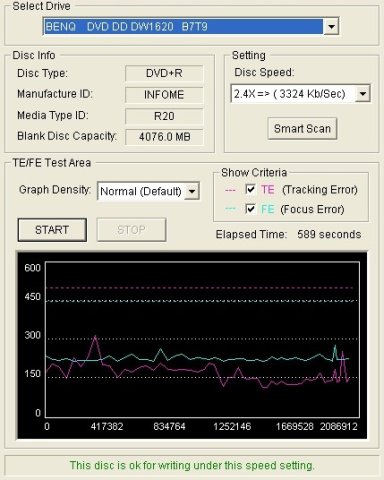Open the Graph Density dropdown arrow
The height and width of the screenshot is (480, 384).
(192, 191)
